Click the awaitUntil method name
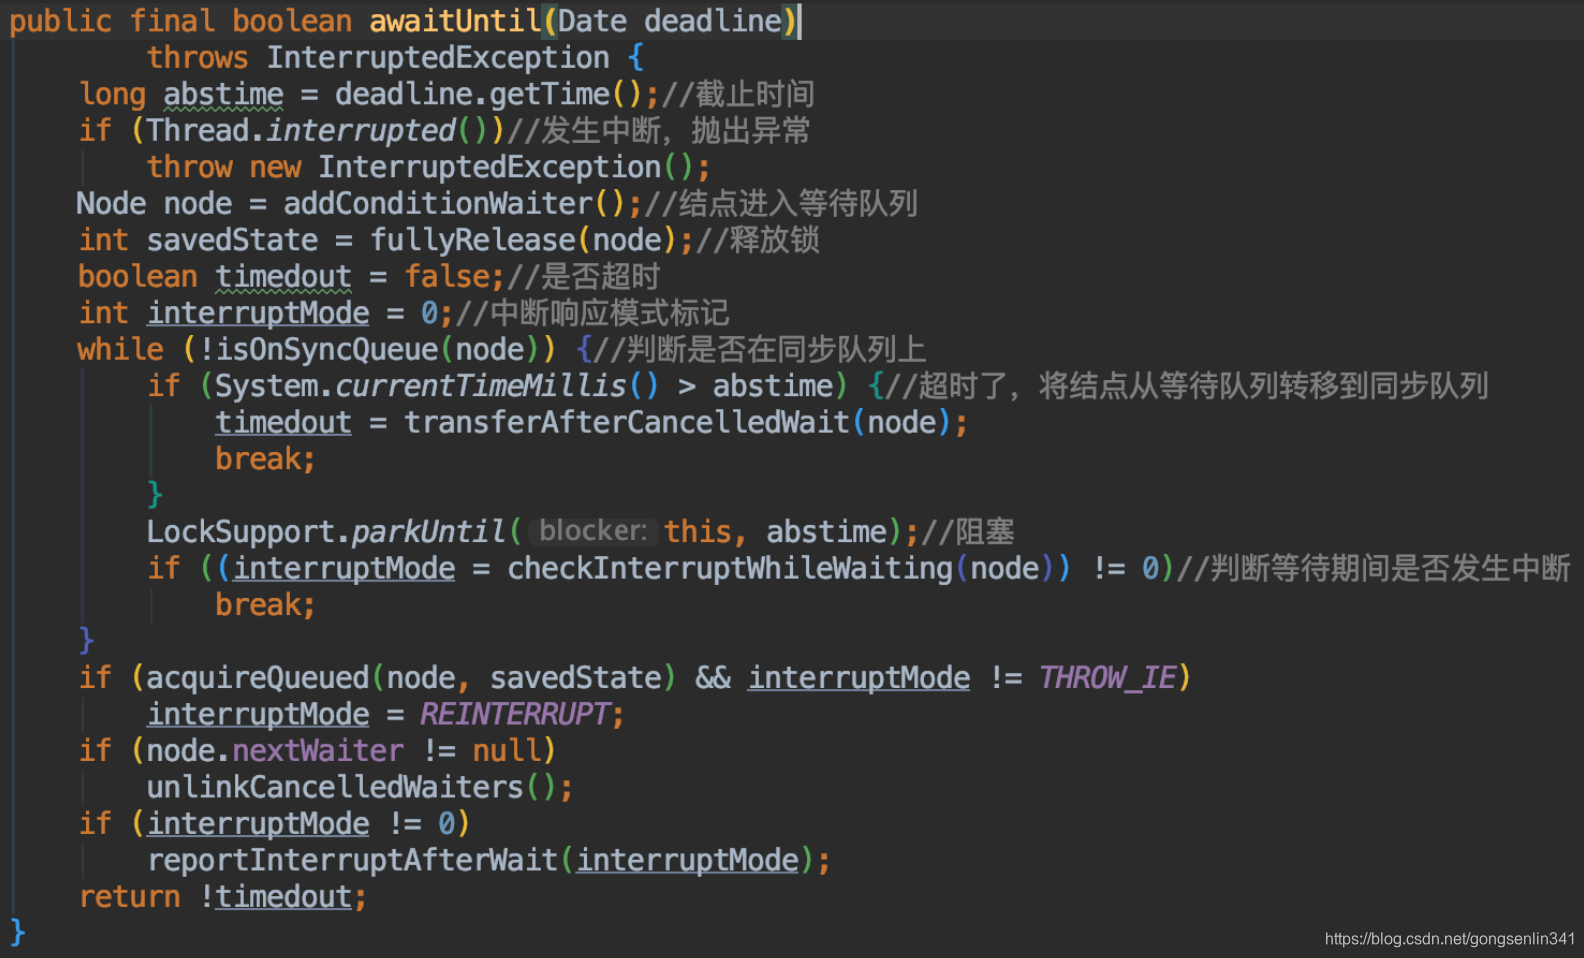This screenshot has width=1584, height=958. tap(455, 21)
